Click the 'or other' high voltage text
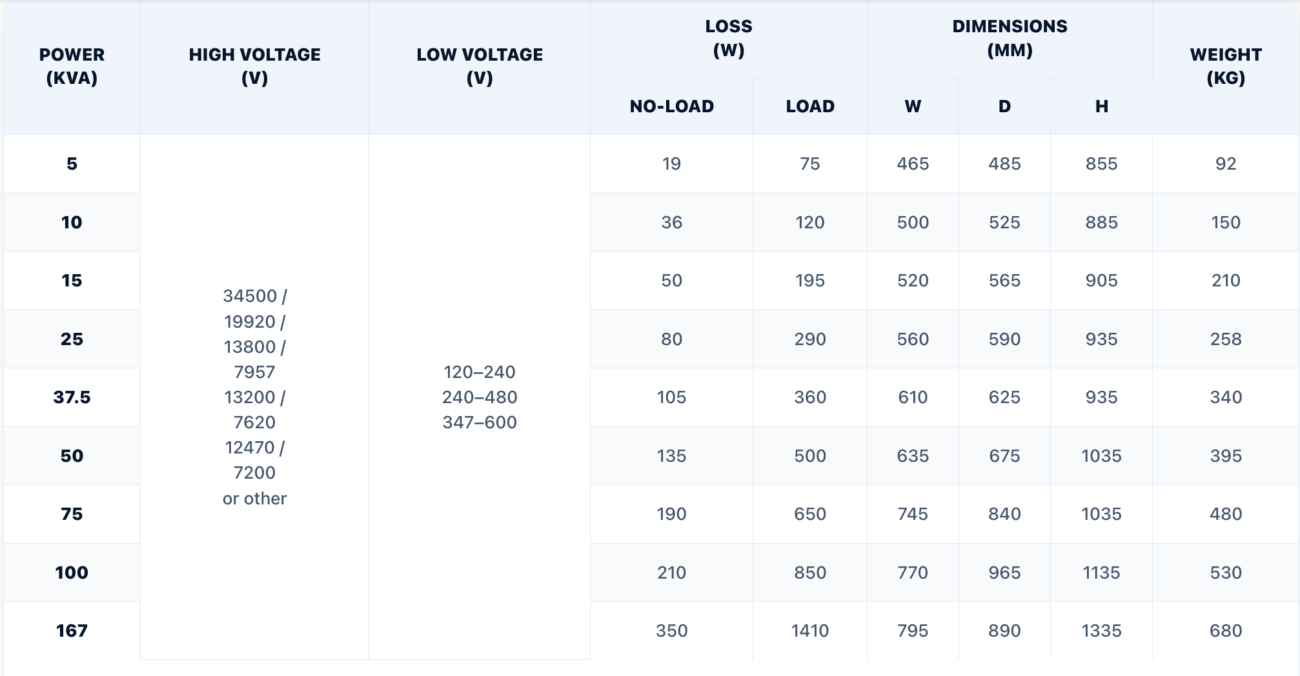This screenshot has height=676, width=1300. pos(255,498)
